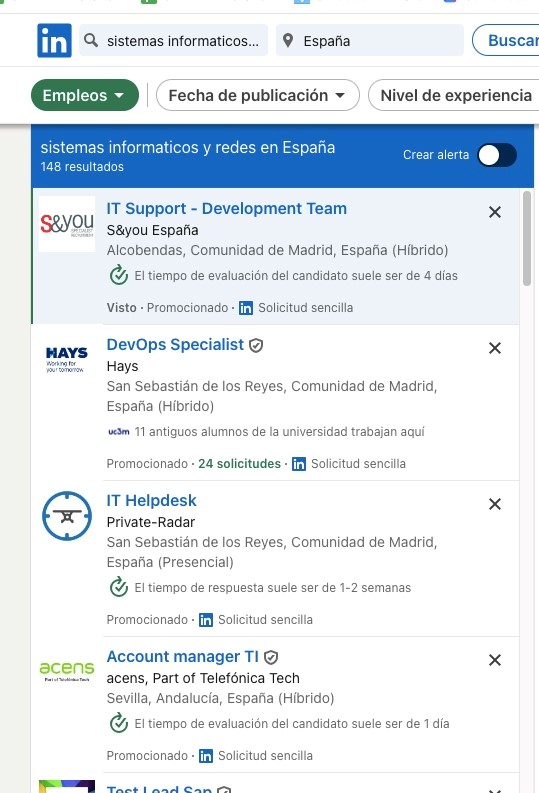Image resolution: width=539 pixels, height=793 pixels.
Task: Click the 24 solicitudes text
Action: 239,464
